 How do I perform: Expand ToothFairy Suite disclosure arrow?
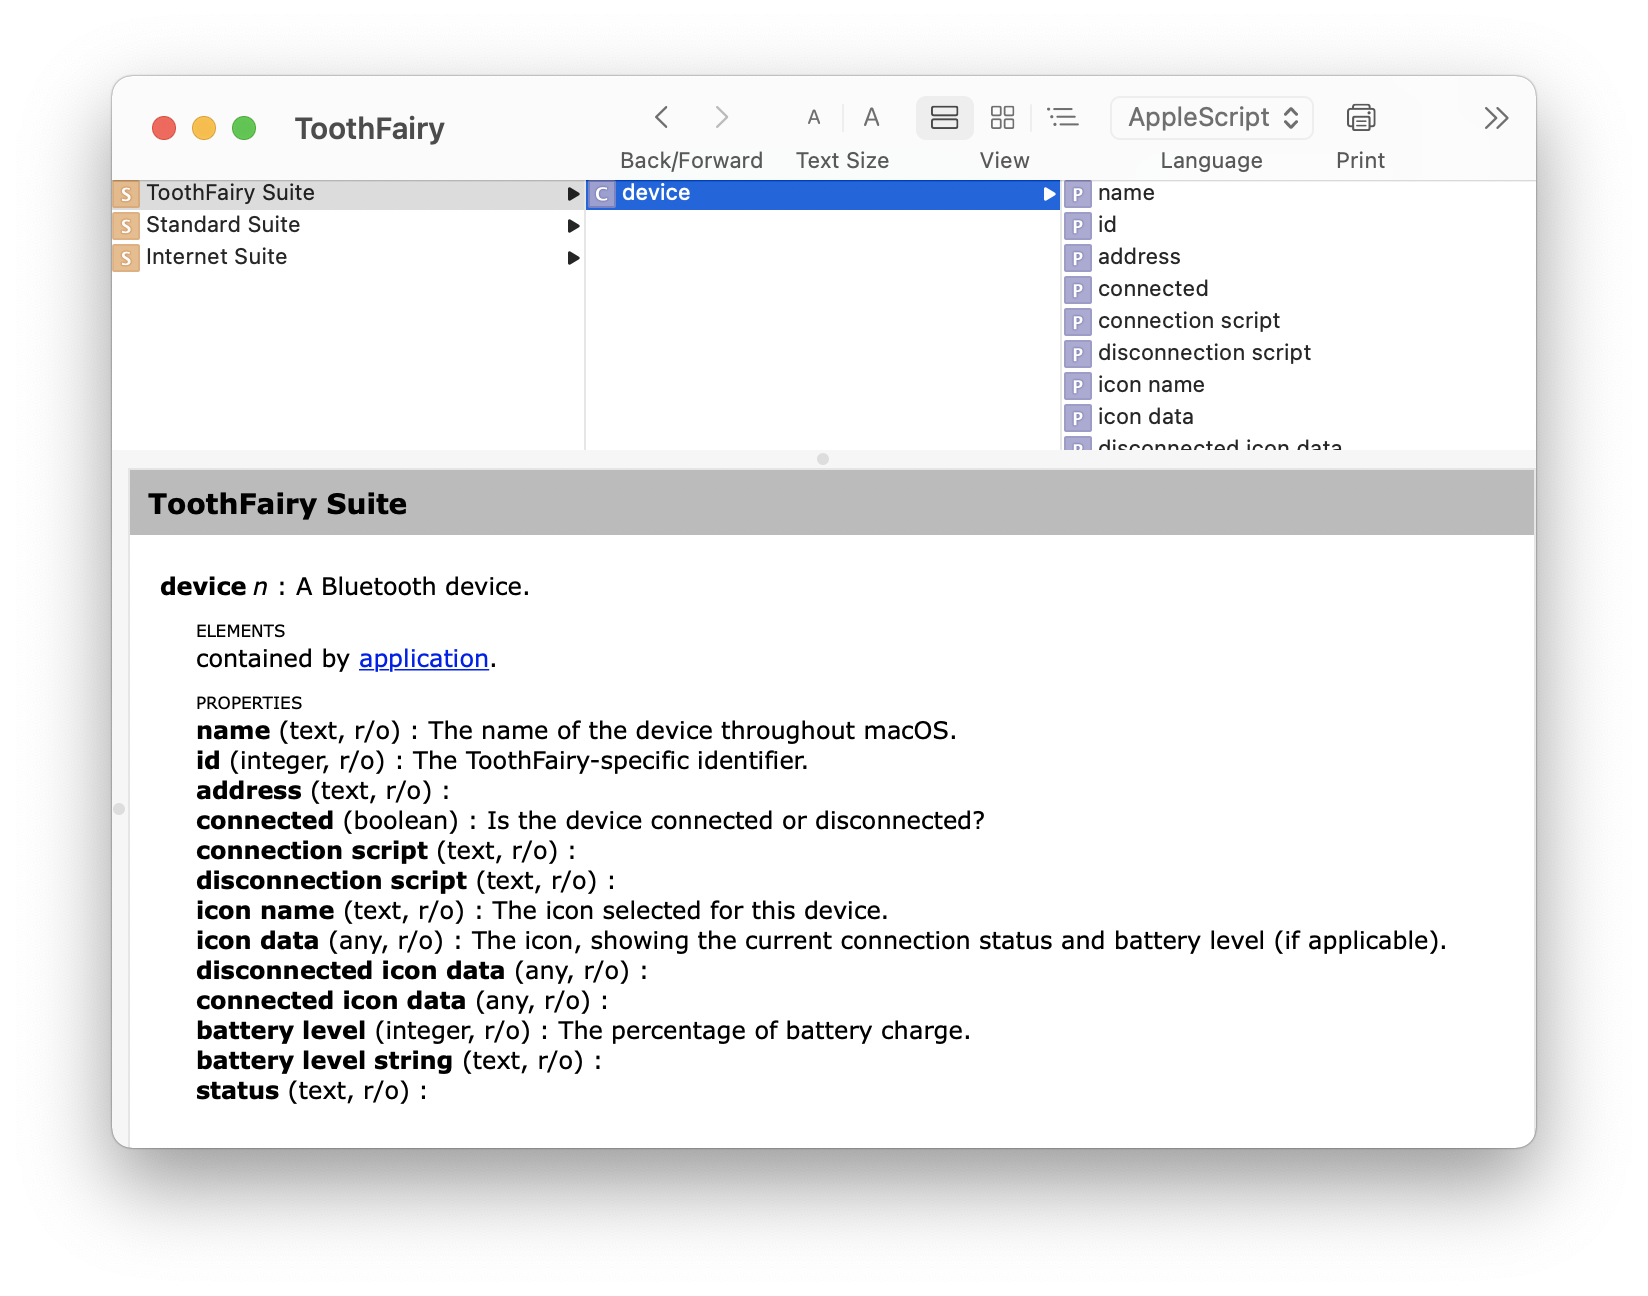573,194
